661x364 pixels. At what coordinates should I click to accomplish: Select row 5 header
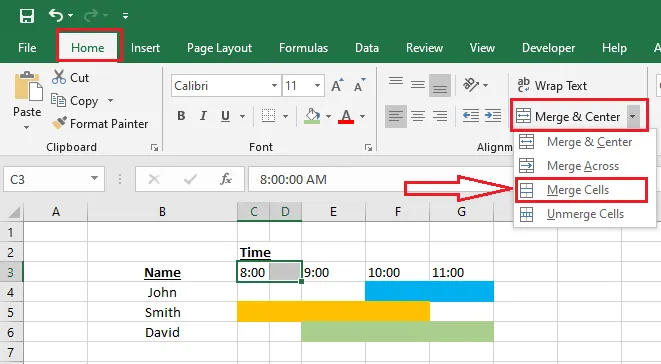click(x=11, y=312)
